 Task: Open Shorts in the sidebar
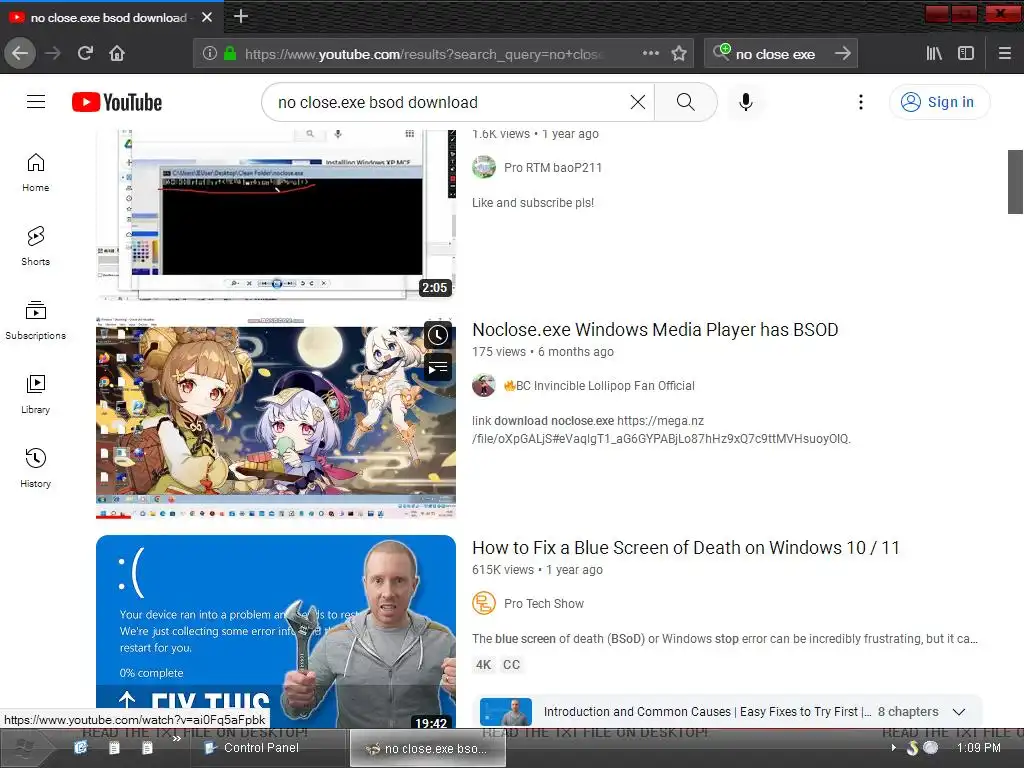click(x=35, y=246)
